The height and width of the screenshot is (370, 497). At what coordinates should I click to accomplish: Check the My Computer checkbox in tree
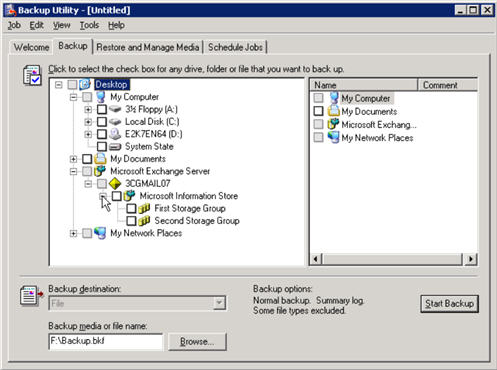point(87,97)
